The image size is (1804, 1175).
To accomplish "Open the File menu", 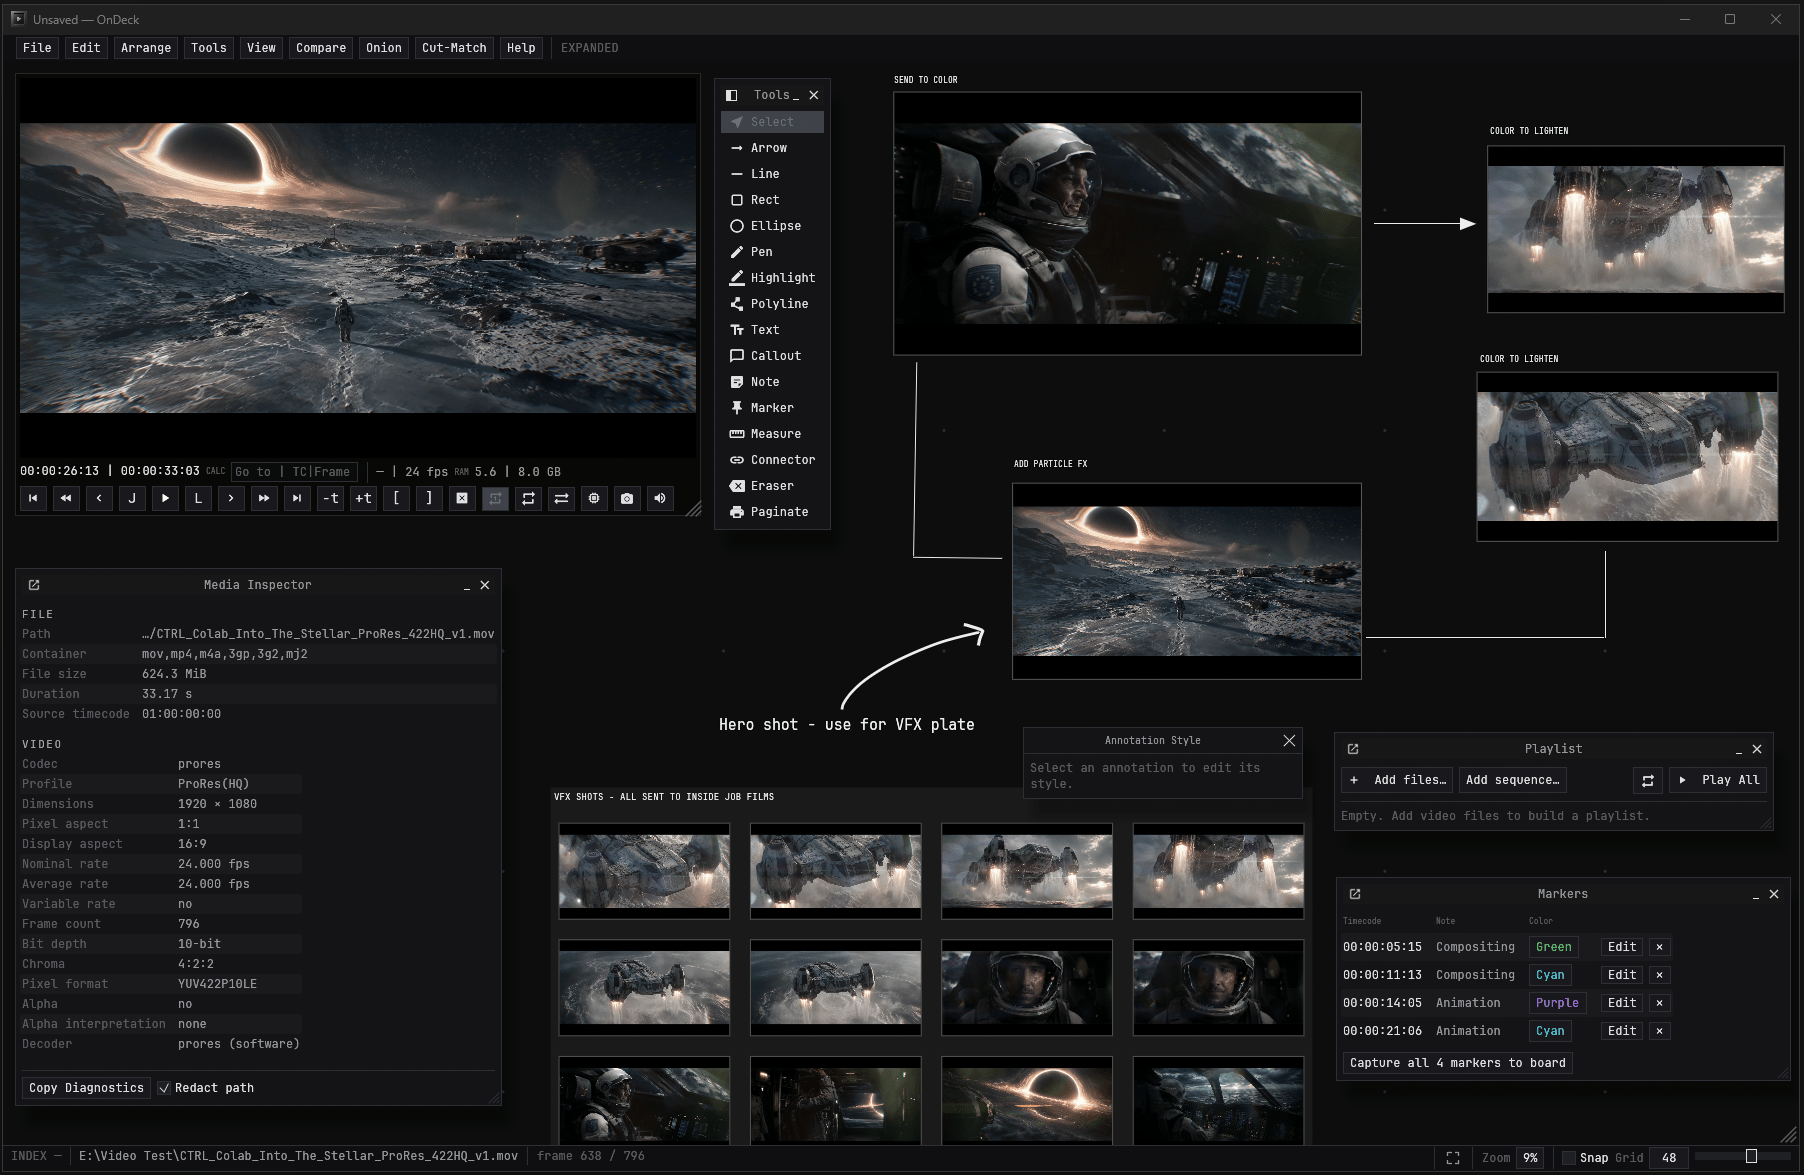I will click(37, 48).
